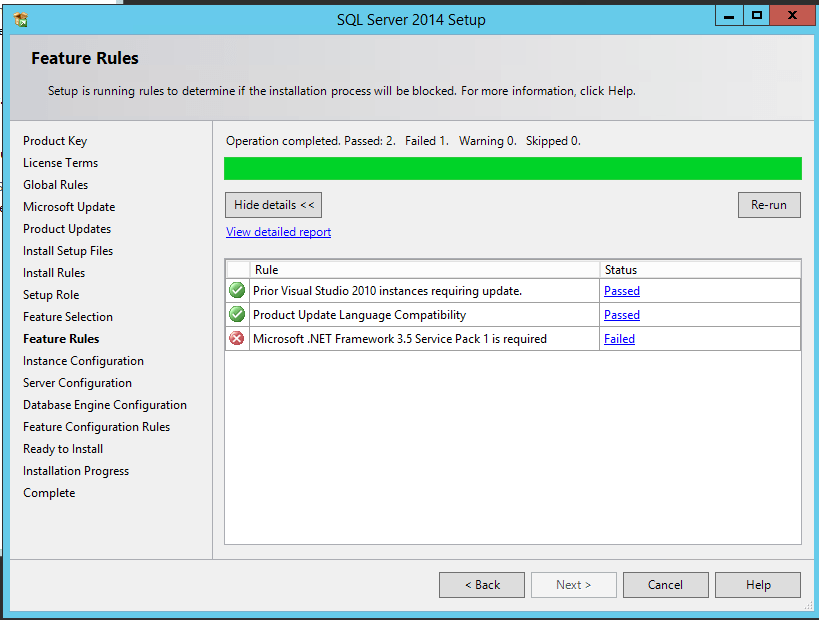Click the Status column header
The image size is (819, 620).
coord(700,270)
